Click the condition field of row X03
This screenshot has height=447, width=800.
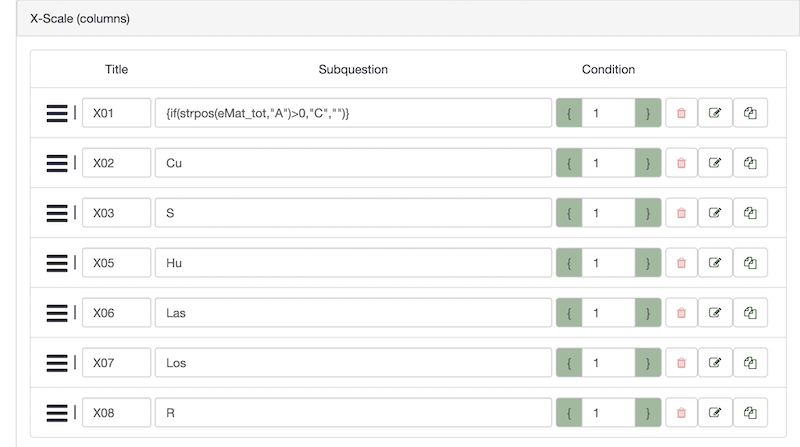608,213
